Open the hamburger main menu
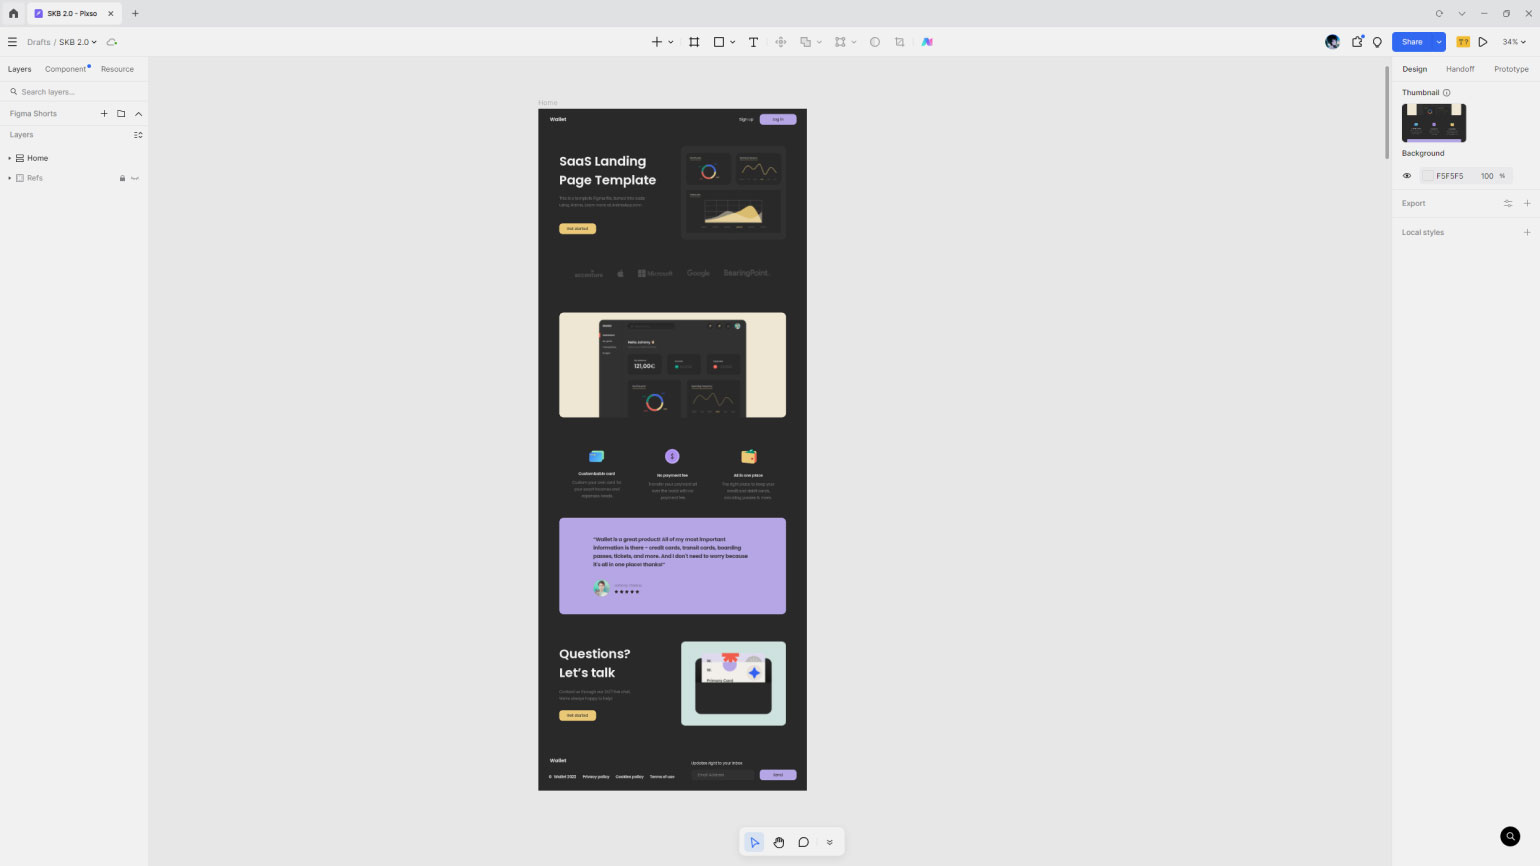The image size is (1540, 866). [12, 42]
